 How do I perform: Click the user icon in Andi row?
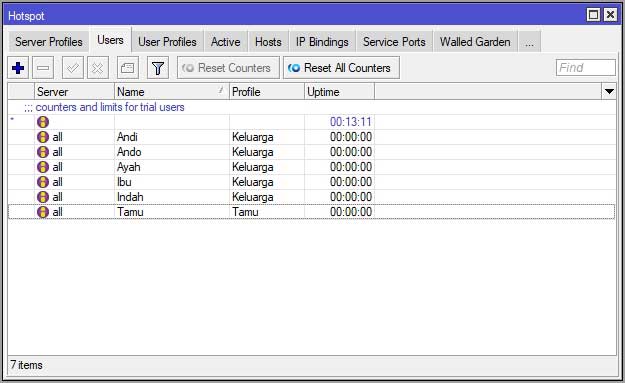[x=43, y=137]
